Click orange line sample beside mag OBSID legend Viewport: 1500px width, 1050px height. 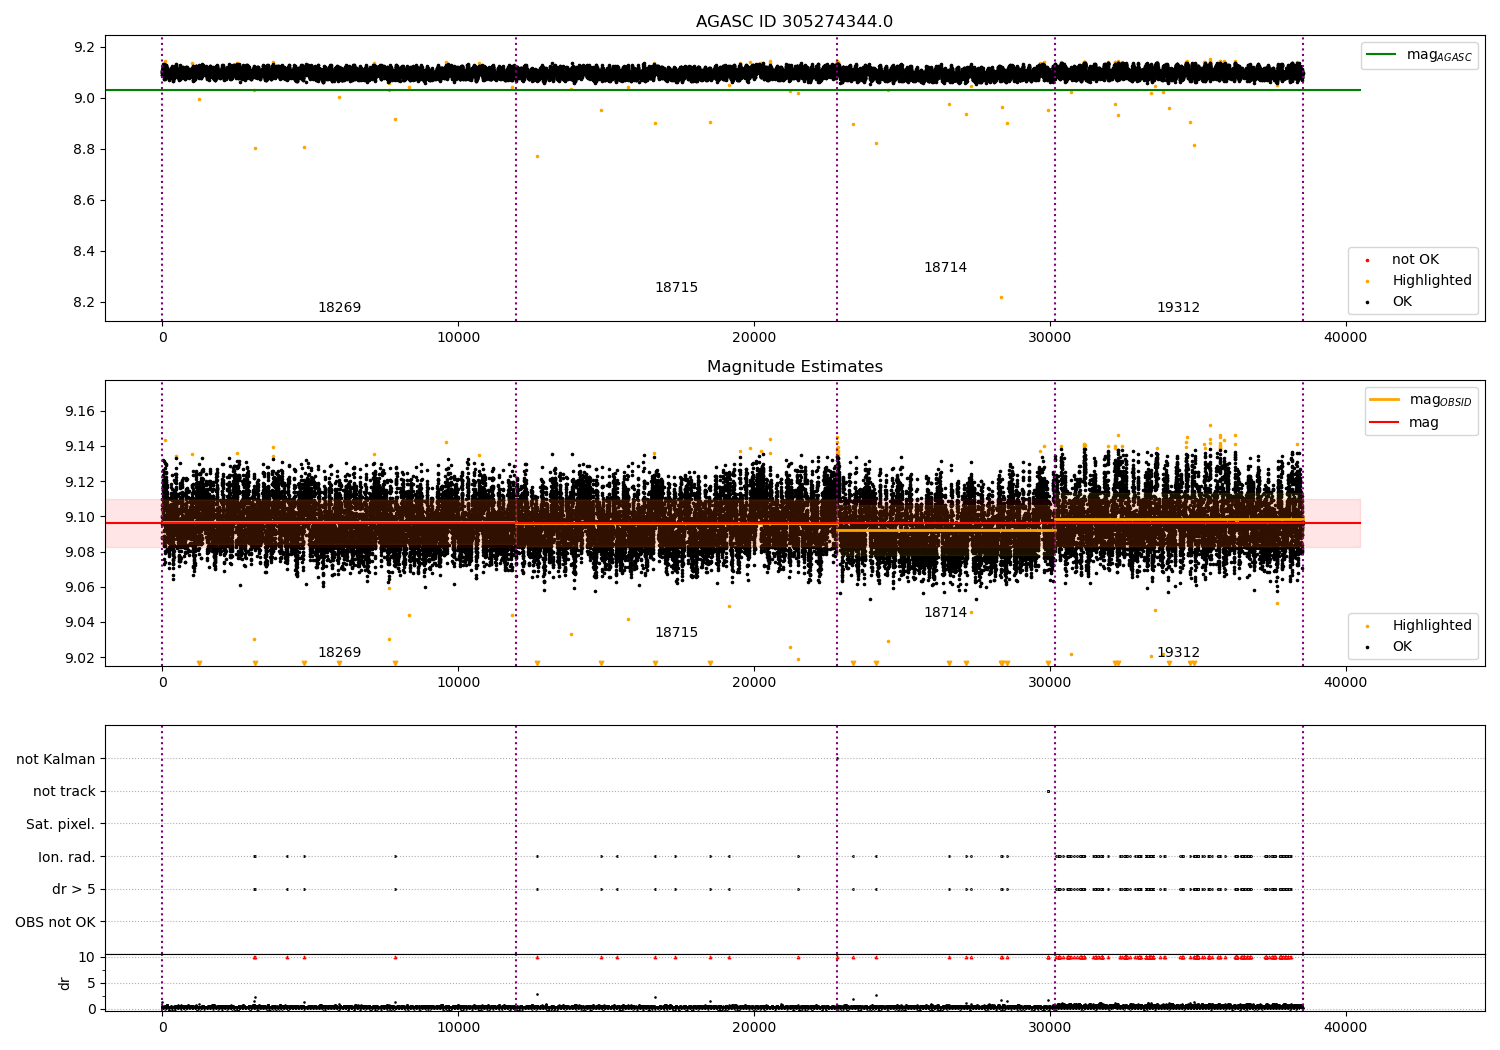(x=1384, y=400)
